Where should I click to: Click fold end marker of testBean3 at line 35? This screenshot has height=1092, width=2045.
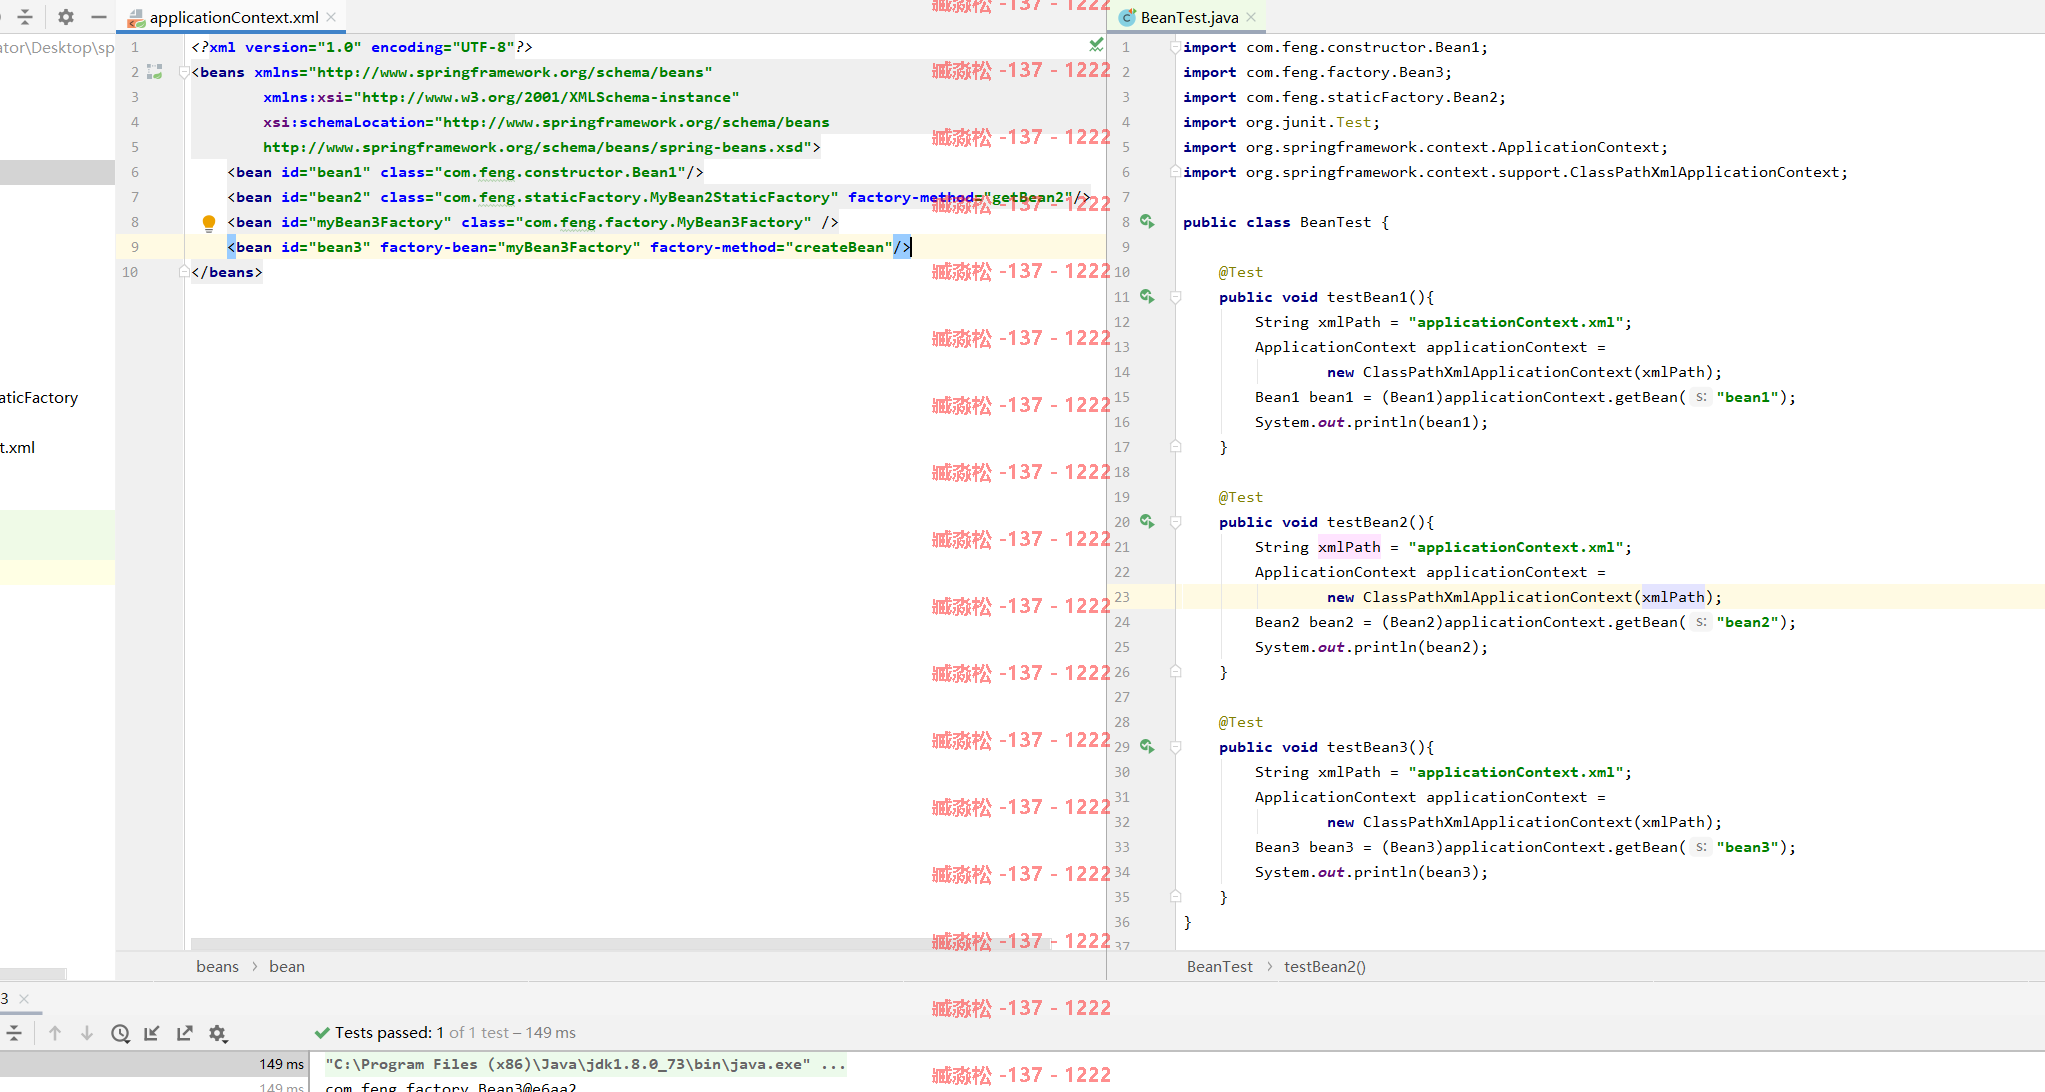[1176, 897]
